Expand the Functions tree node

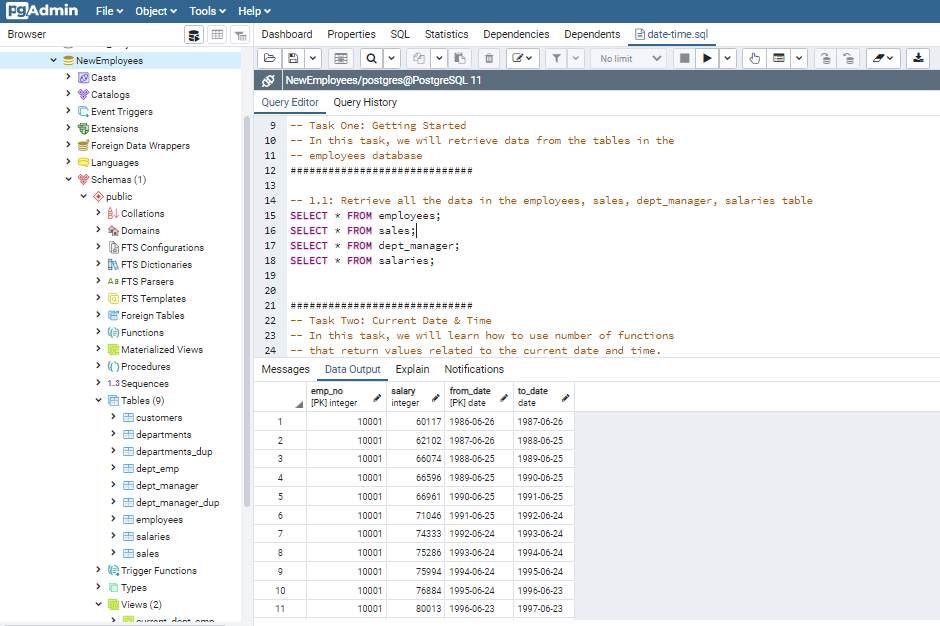tap(98, 333)
